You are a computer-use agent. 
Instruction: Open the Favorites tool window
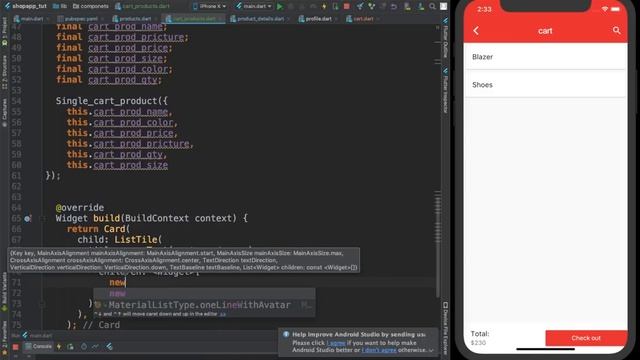click(4, 337)
